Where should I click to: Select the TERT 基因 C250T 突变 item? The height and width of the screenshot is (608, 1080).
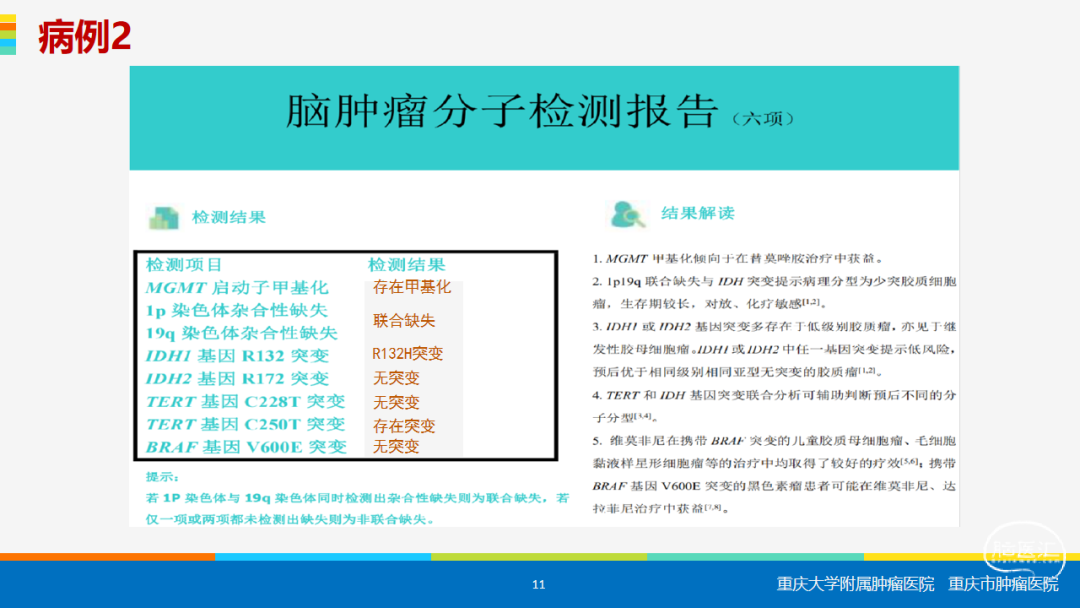[x=246, y=424]
